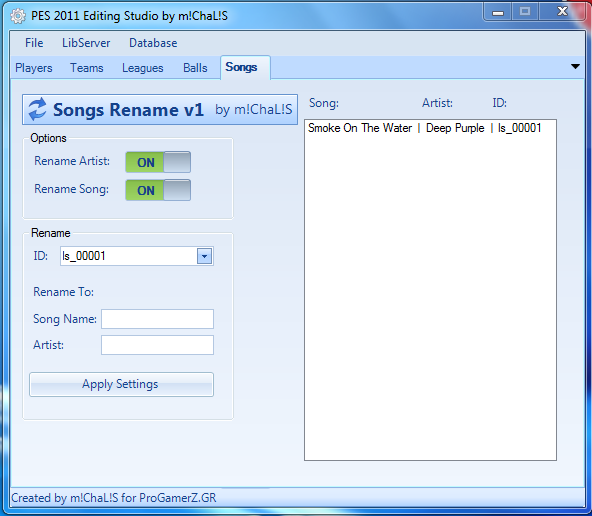Open the LibServer menu
This screenshot has width=592, height=516.
(x=86, y=43)
